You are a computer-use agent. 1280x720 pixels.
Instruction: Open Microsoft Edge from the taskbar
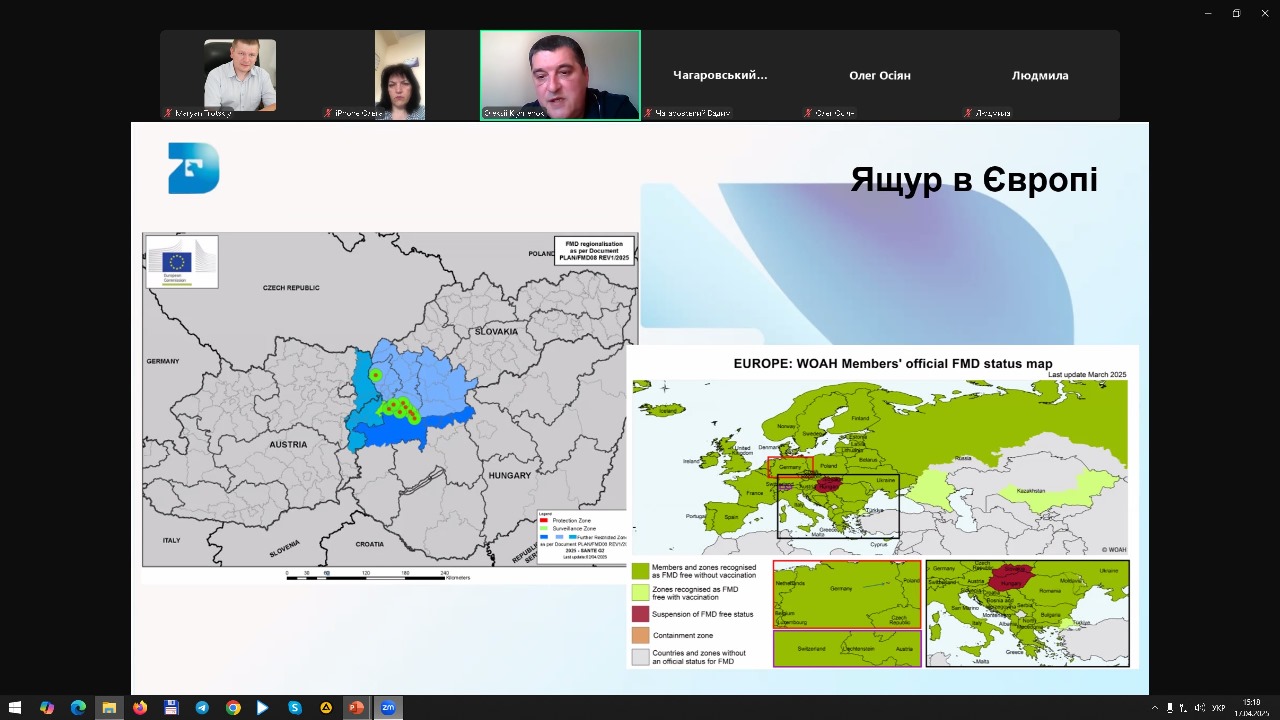click(x=78, y=707)
